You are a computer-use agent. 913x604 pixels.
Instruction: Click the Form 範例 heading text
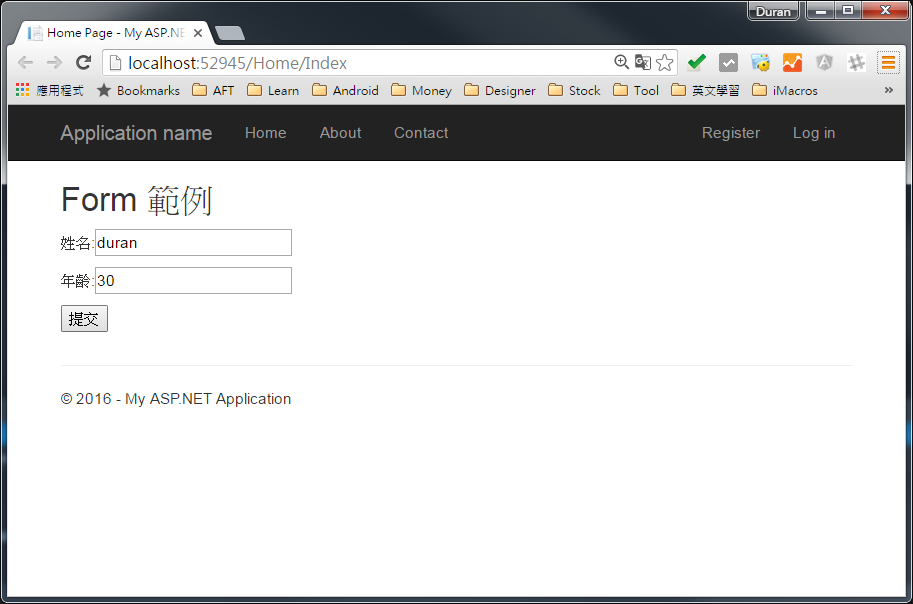(137, 200)
